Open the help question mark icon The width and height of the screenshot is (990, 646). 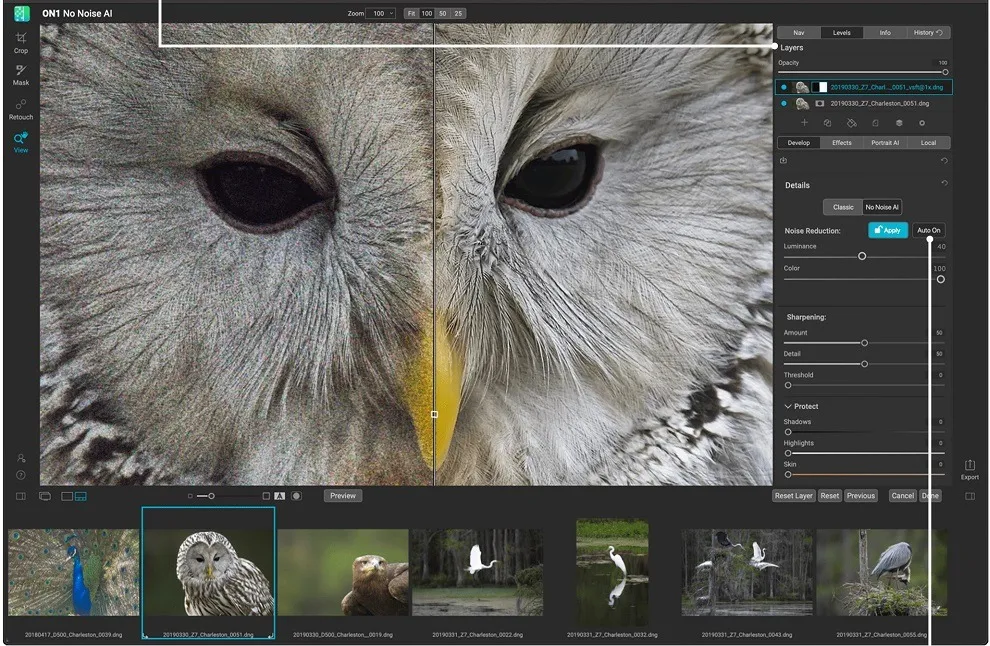pos(21,475)
